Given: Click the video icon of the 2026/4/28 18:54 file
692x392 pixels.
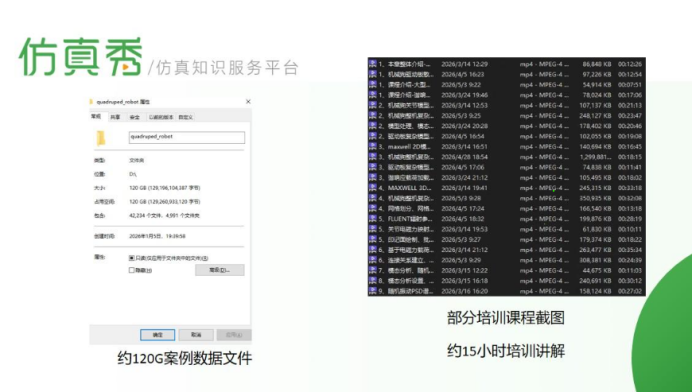Looking at the screenshot, I should pos(373,157).
